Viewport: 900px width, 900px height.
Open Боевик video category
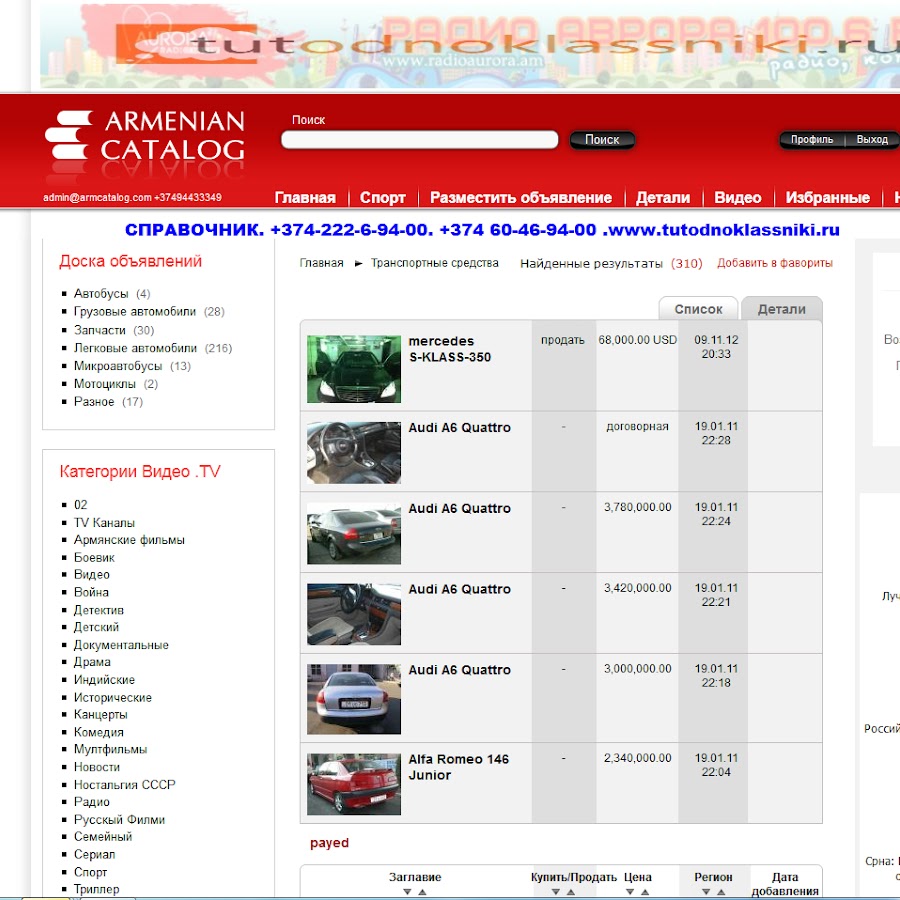(x=94, y=557)
